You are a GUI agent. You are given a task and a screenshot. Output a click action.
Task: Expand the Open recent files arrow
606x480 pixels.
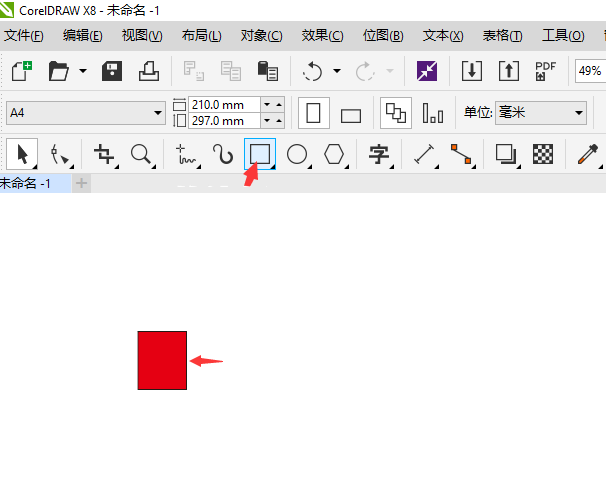pos(83,71)
